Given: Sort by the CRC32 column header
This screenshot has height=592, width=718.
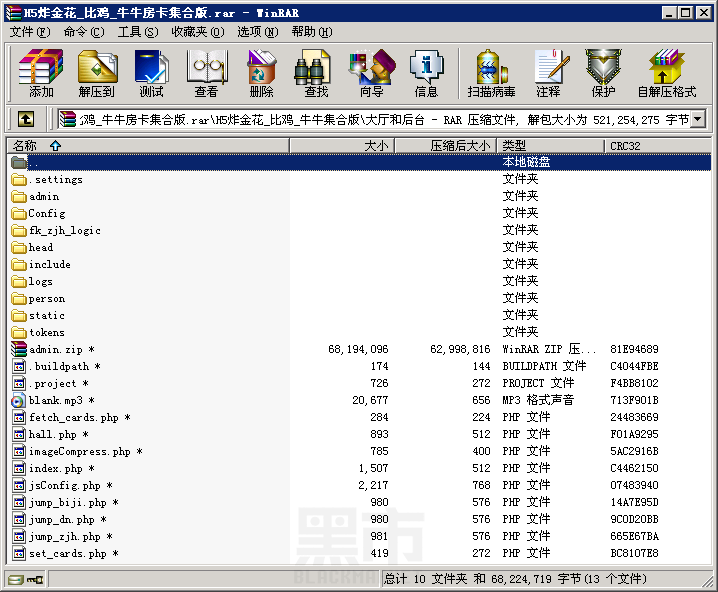Looking at the screenshot, I should coord(658,146).
